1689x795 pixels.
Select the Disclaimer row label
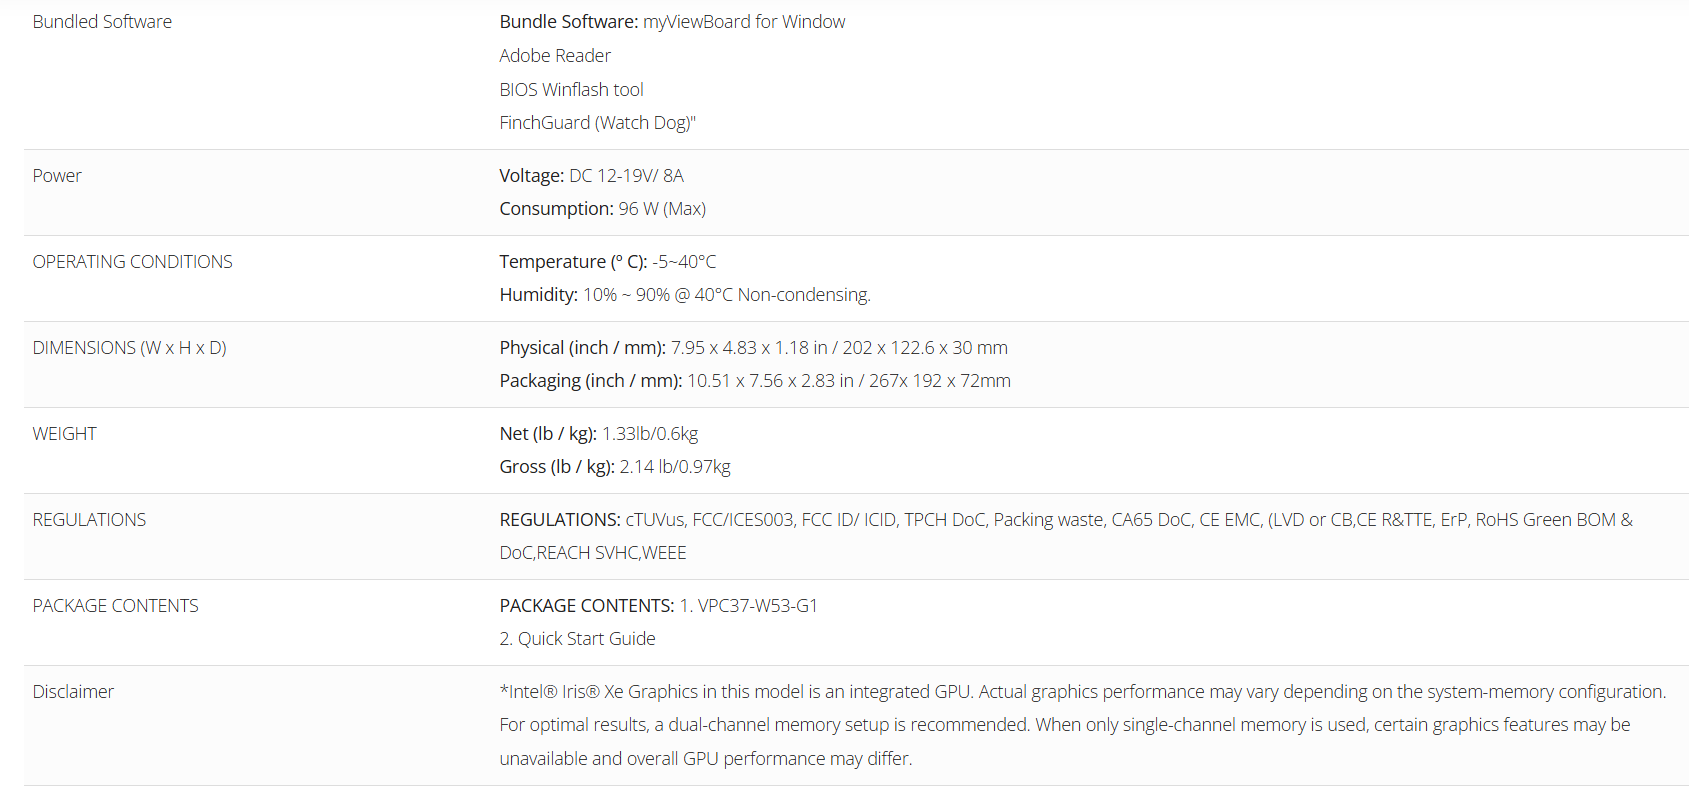[73, 692]
